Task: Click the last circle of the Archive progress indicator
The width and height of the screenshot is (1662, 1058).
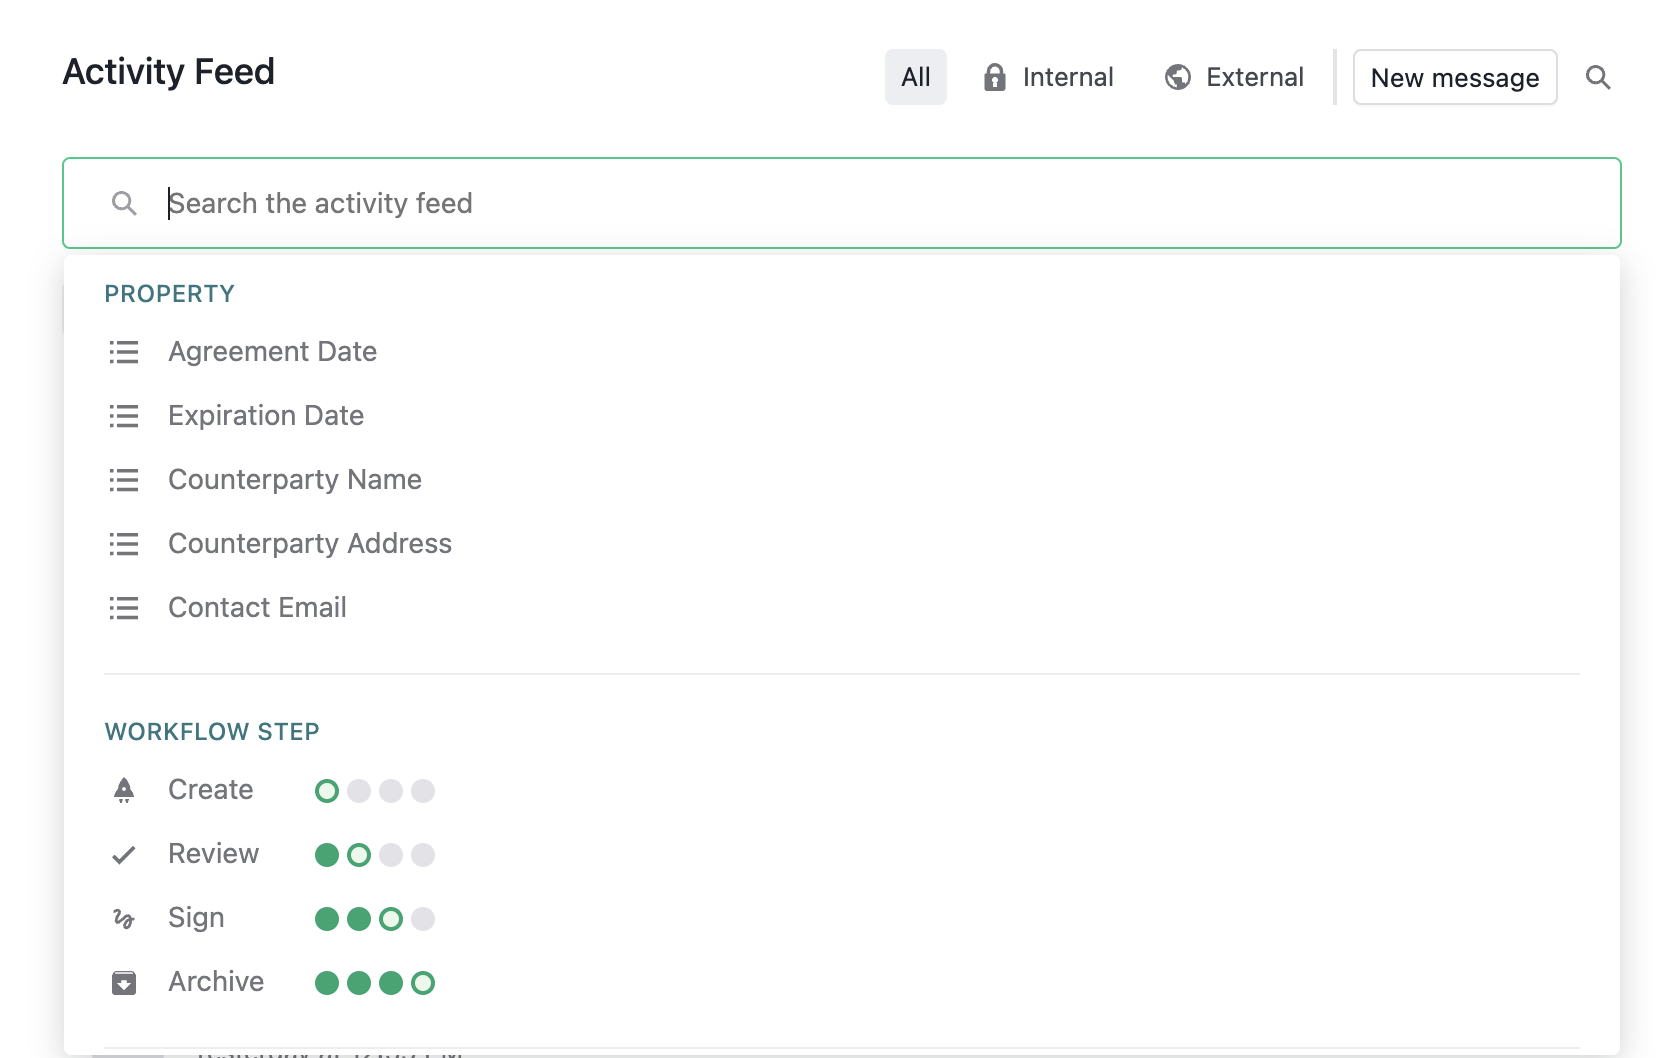Action: 424,982
